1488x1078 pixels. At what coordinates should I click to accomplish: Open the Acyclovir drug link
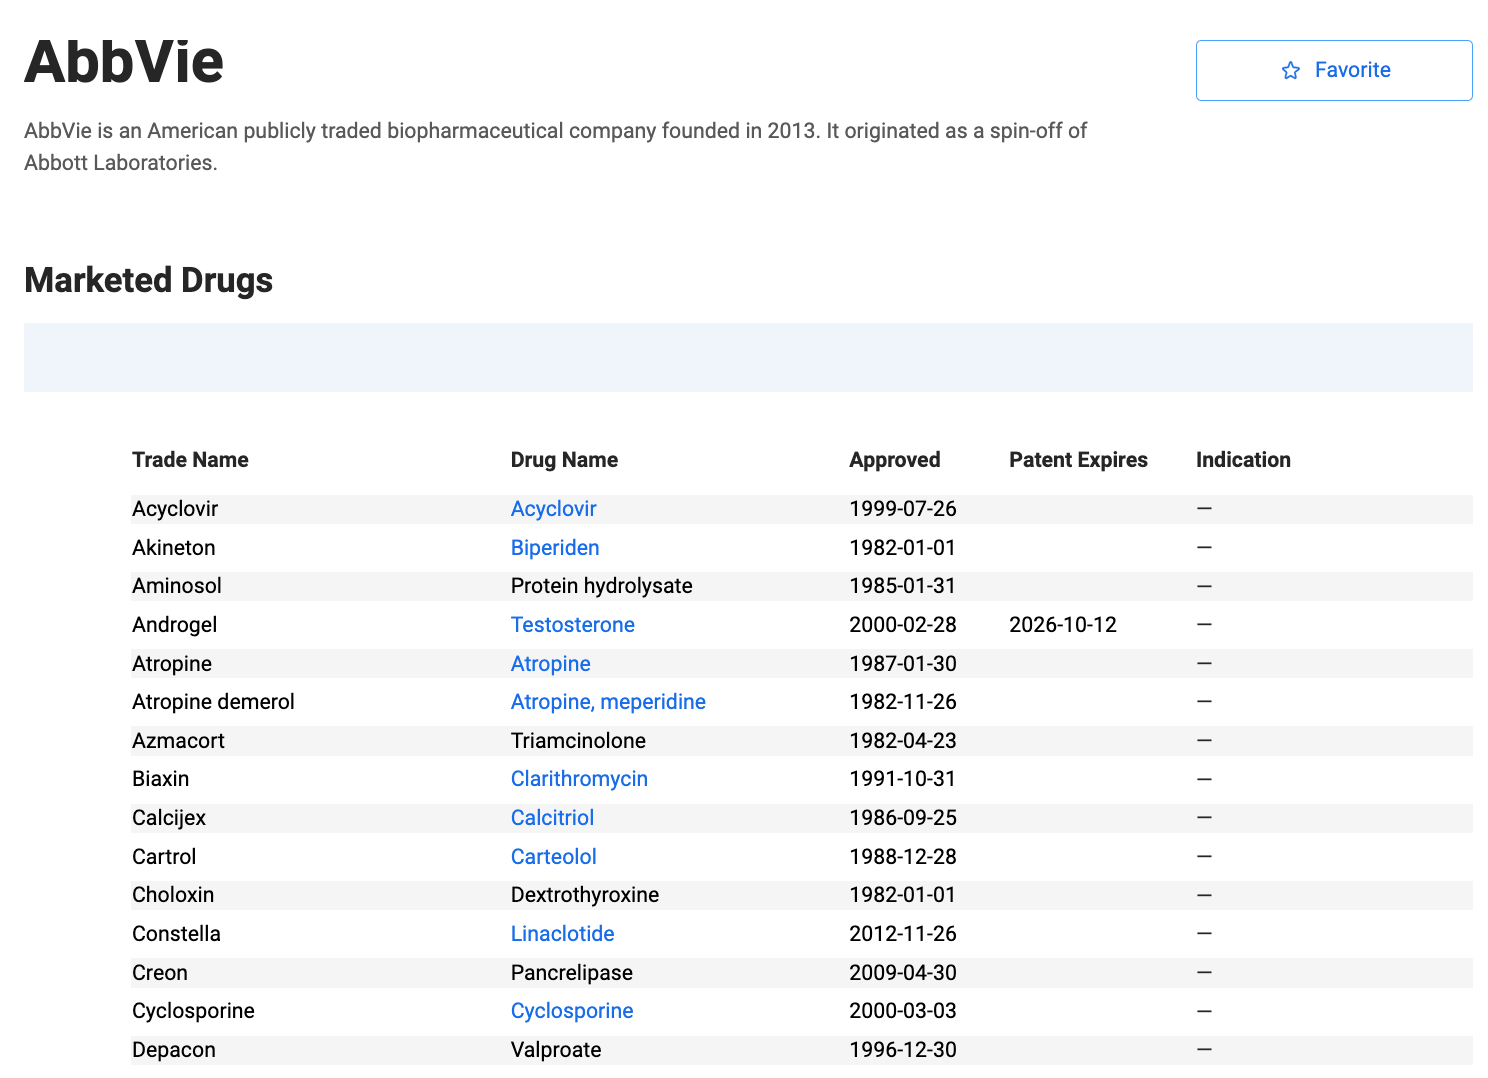click(x=553, y=509)
